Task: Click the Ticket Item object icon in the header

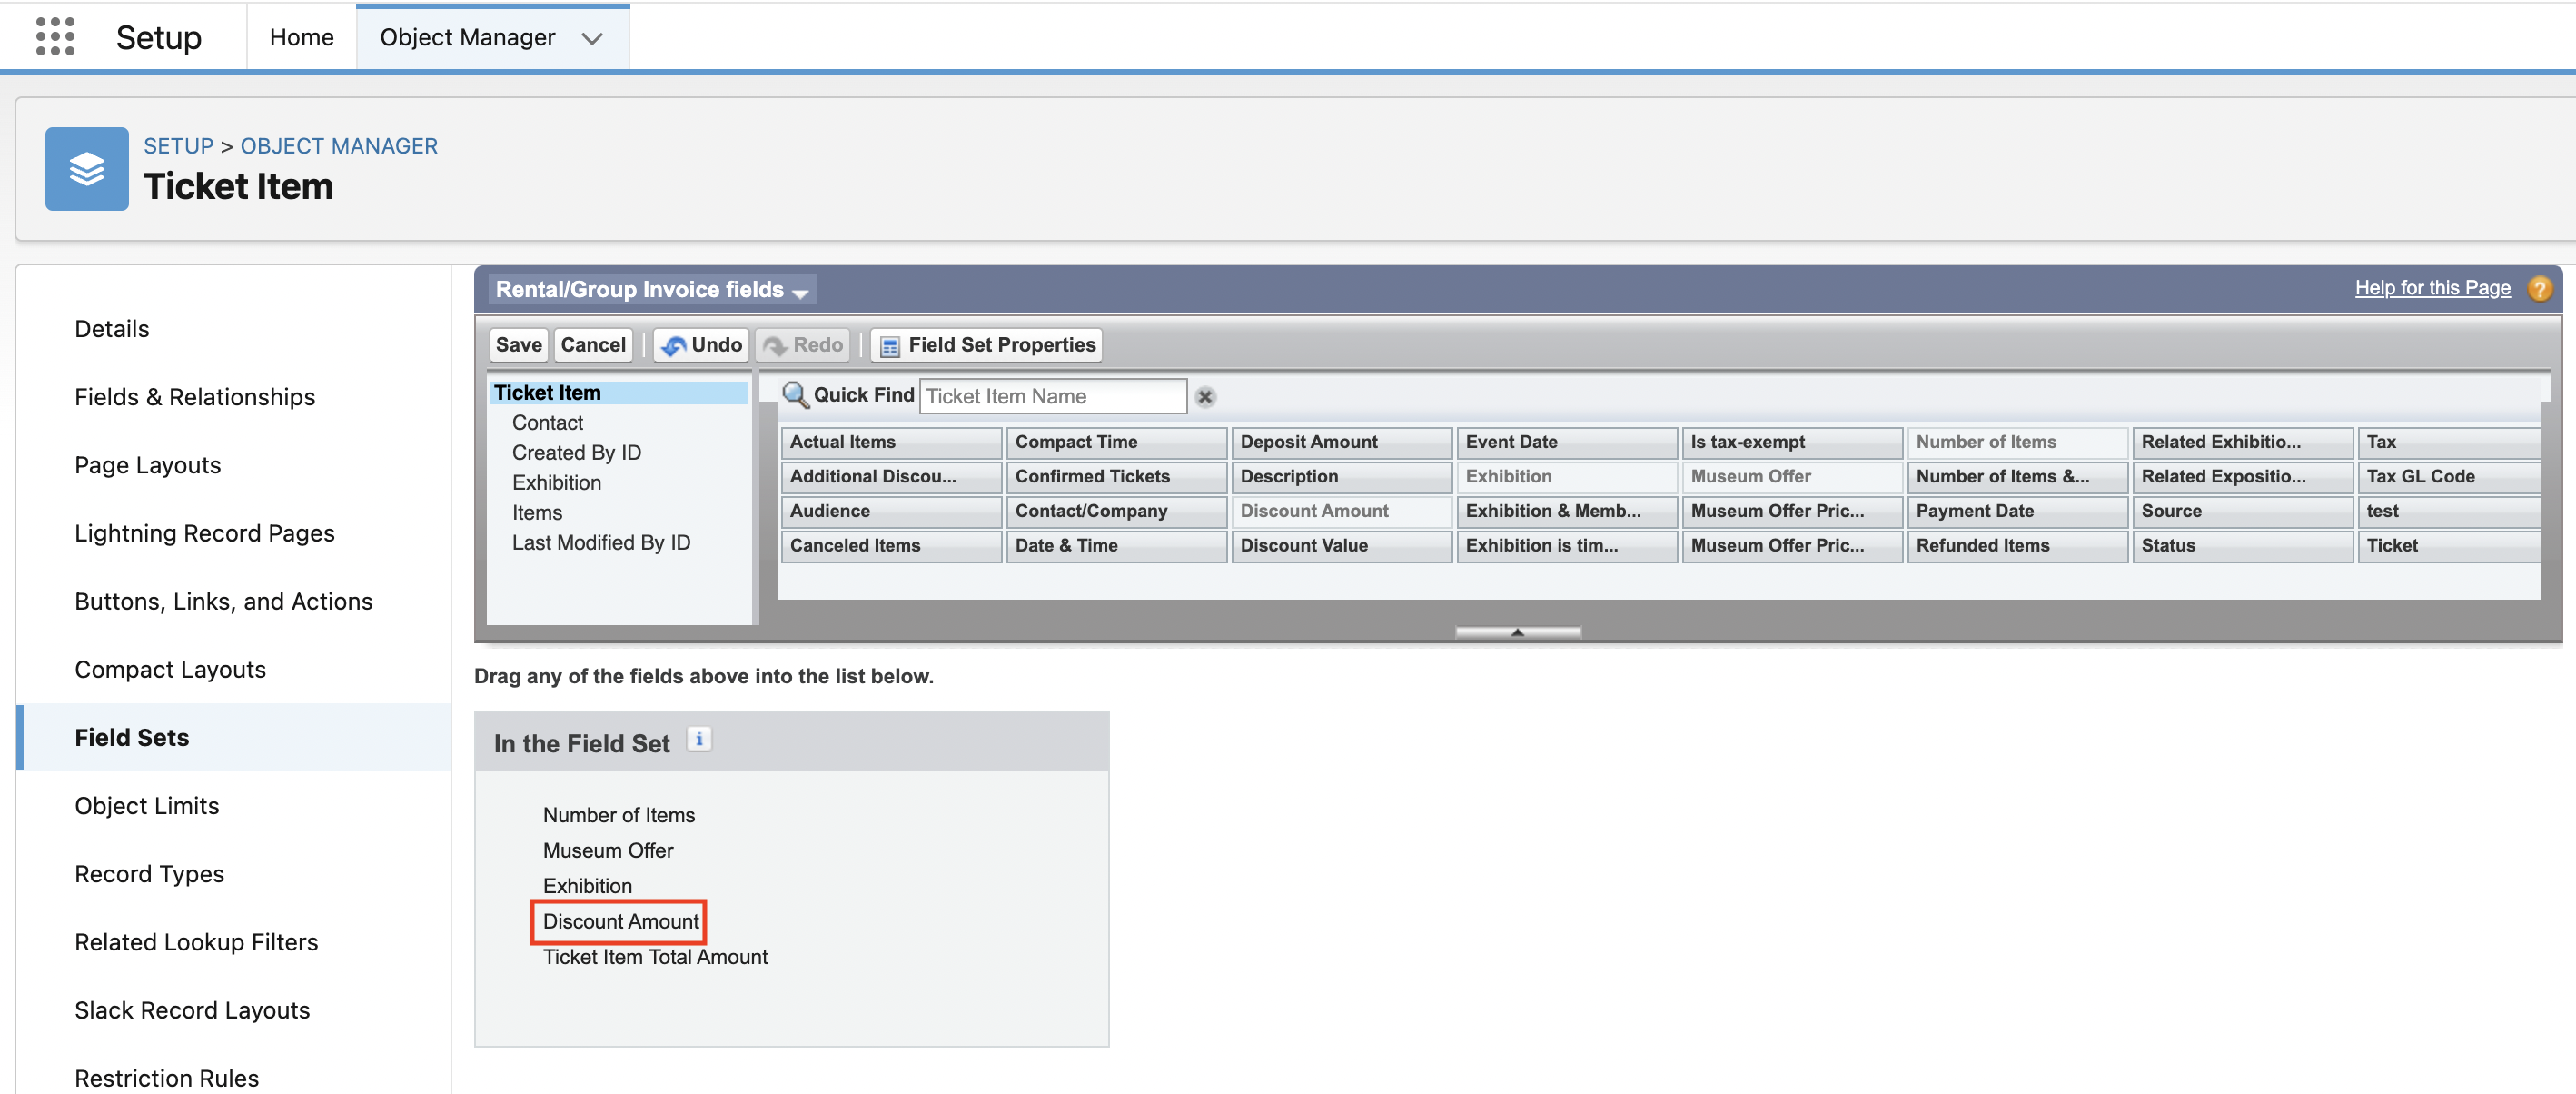Action: (x=86, y=168)
